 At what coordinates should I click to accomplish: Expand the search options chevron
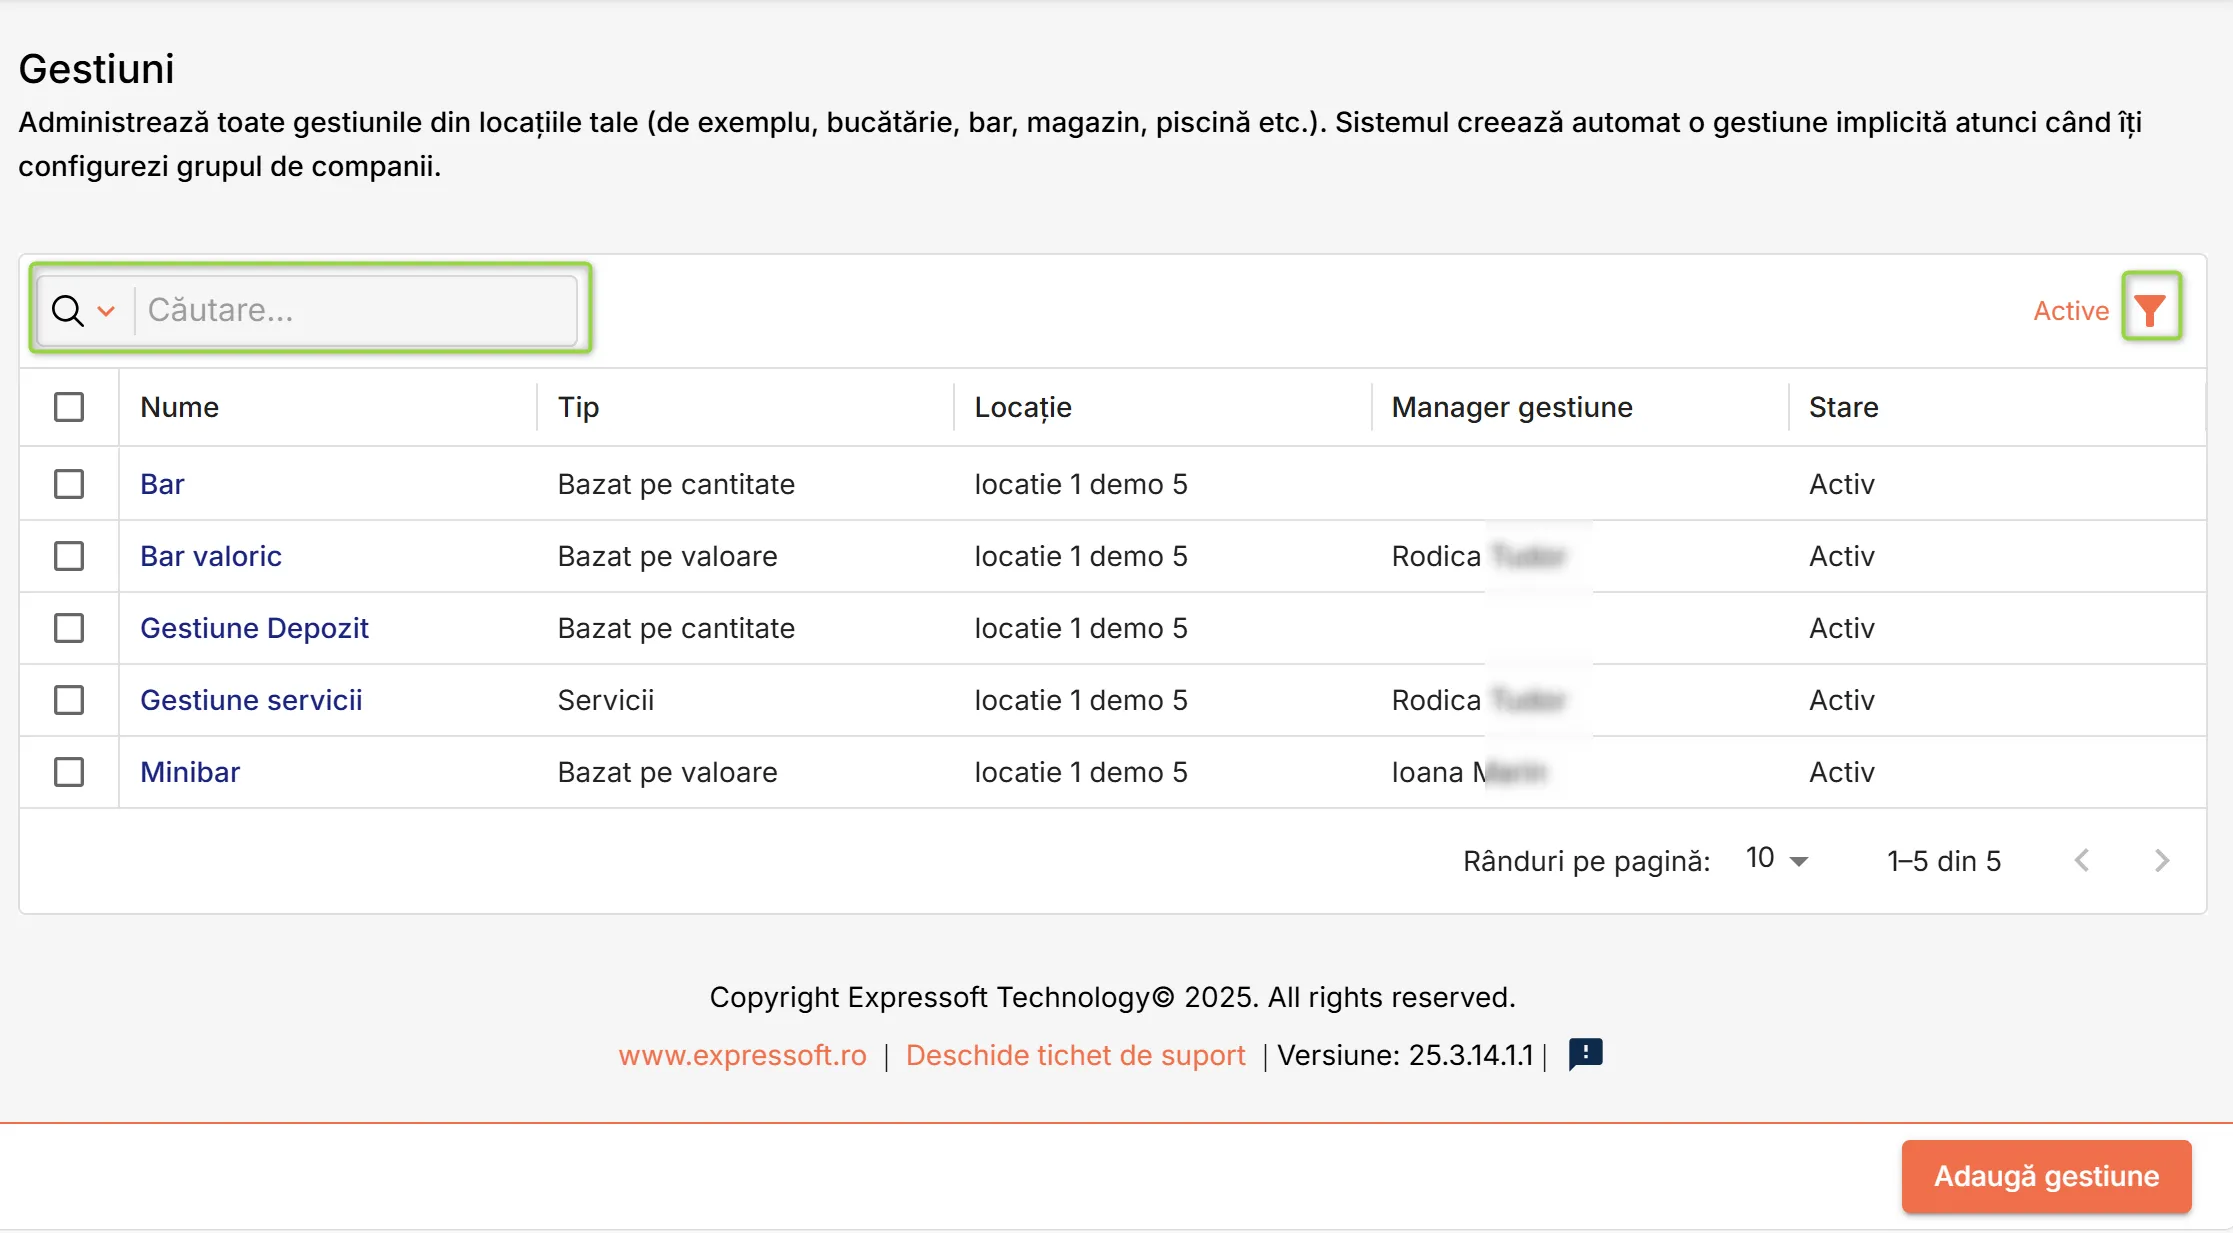coord(106,311)
